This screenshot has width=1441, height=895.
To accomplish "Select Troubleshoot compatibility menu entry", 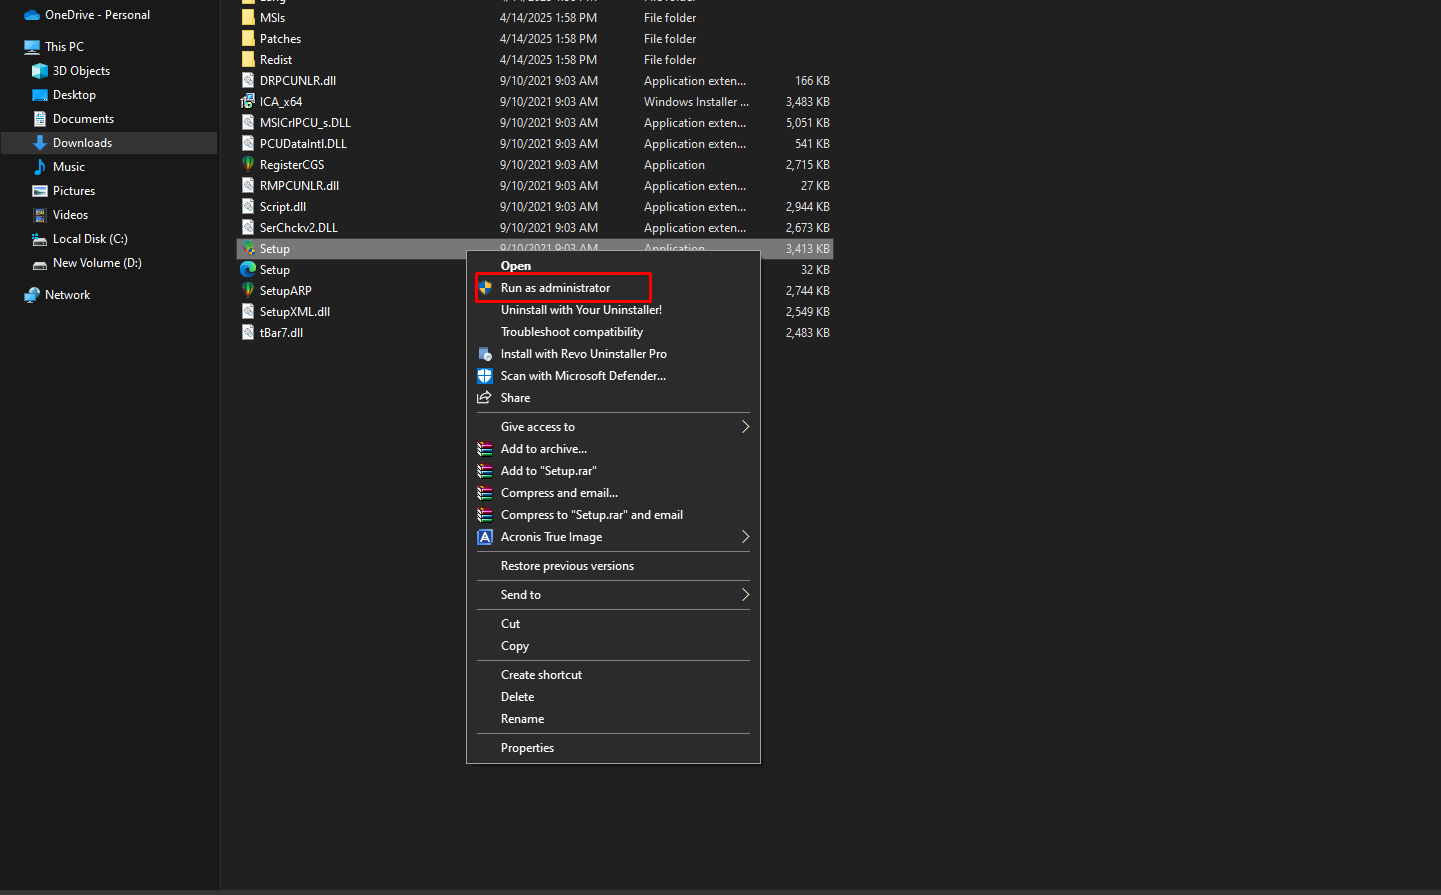I will point(571,332).
